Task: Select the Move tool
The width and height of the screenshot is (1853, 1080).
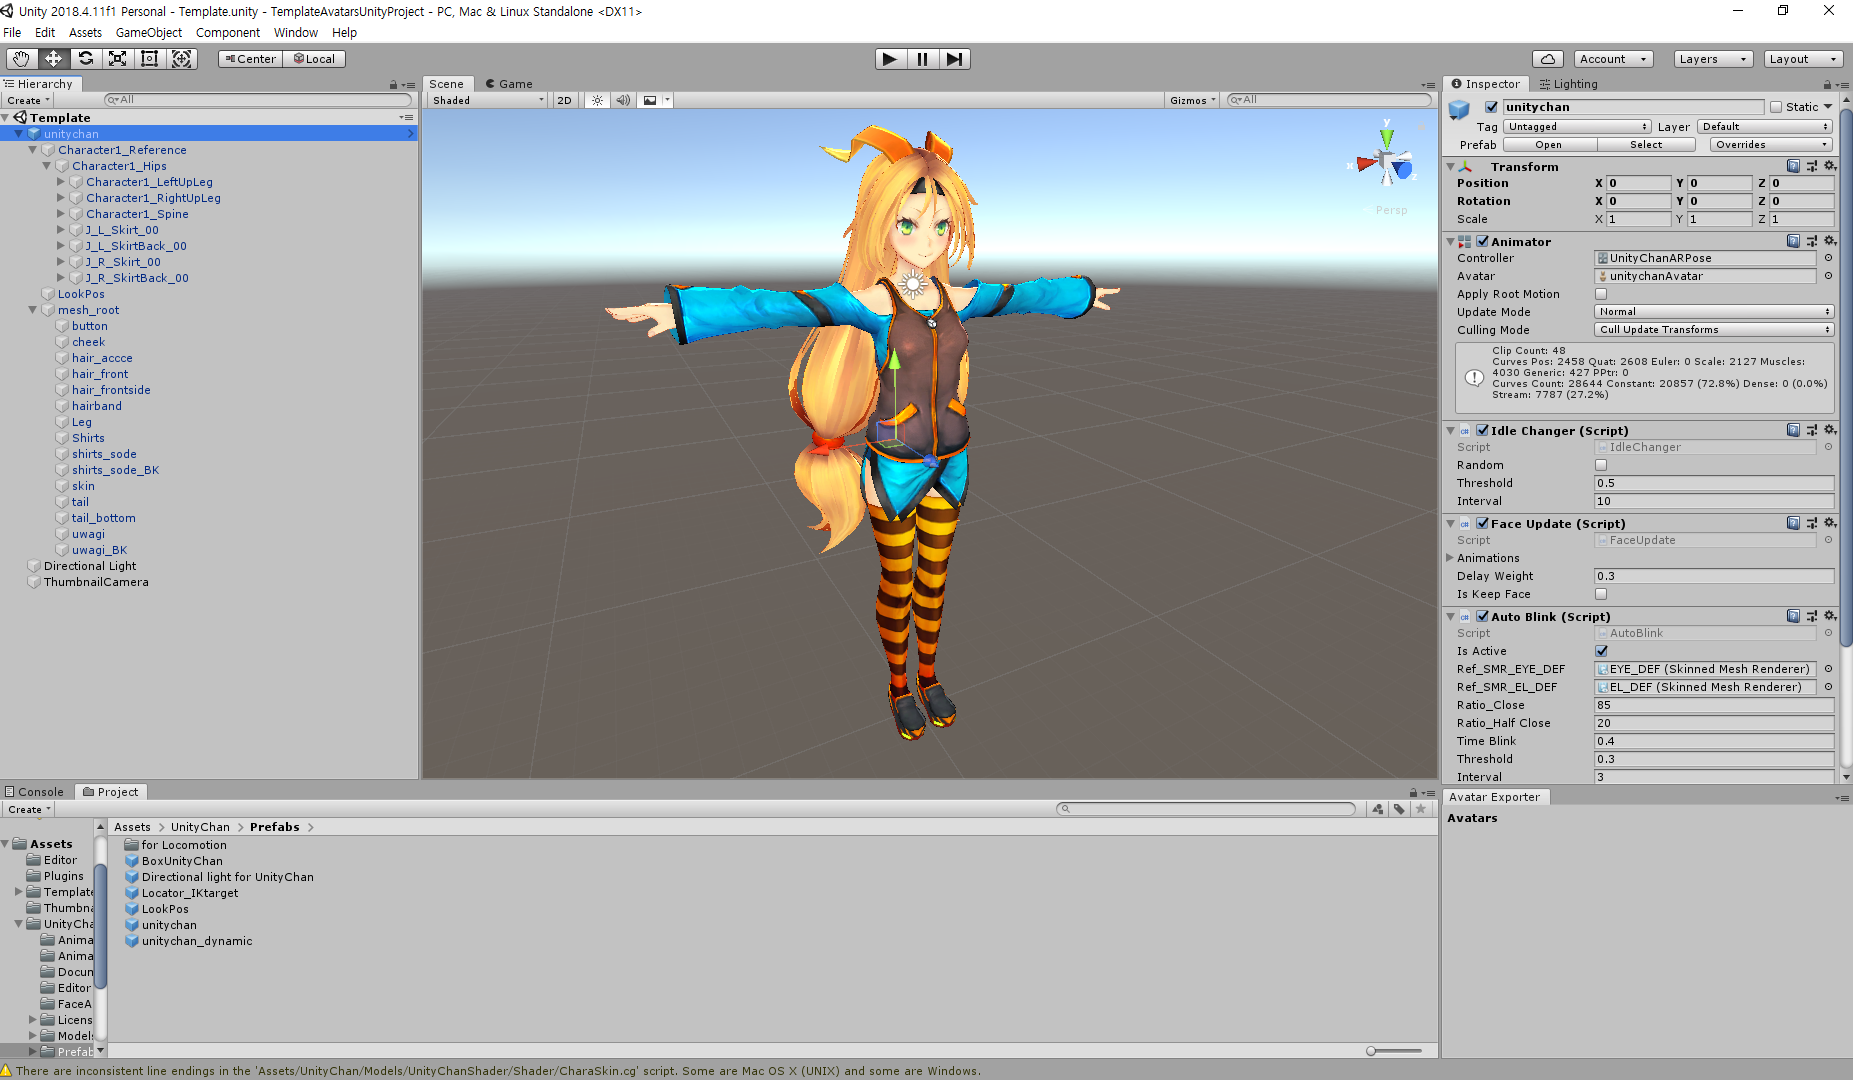Action: coord(53,59)
